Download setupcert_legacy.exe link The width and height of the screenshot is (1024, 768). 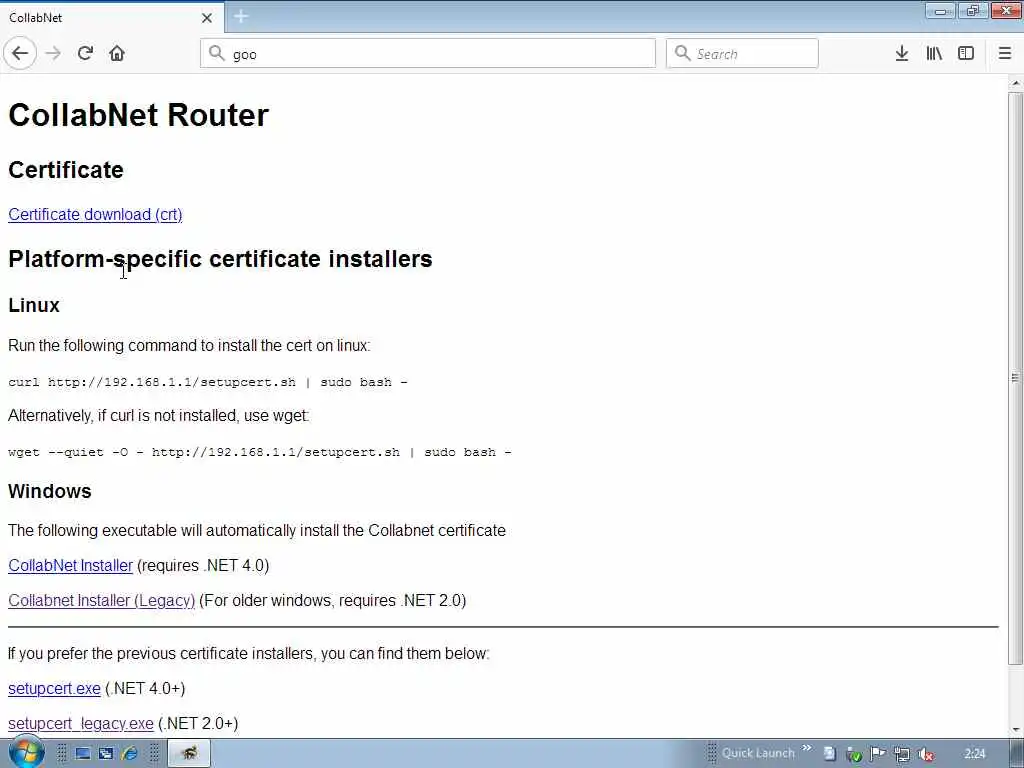point(81,724)
